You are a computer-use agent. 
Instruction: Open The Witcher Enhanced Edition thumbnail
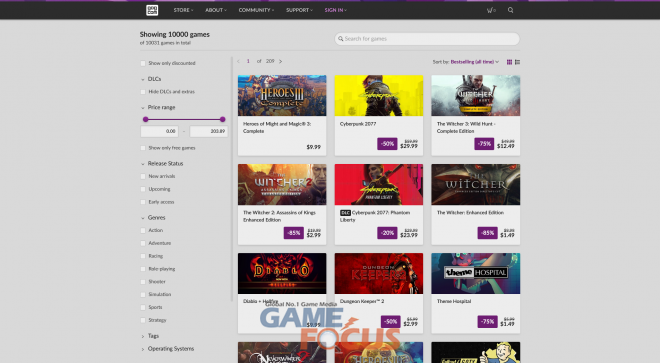476,184
